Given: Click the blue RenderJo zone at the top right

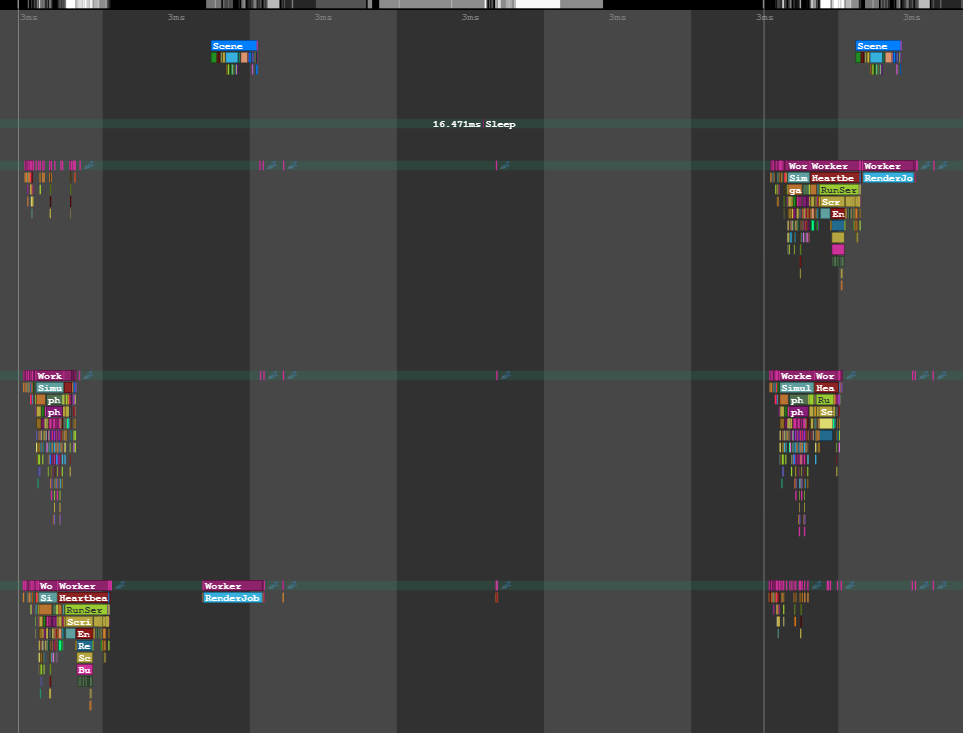Looking at the screenshot, I should click(888, 177).
